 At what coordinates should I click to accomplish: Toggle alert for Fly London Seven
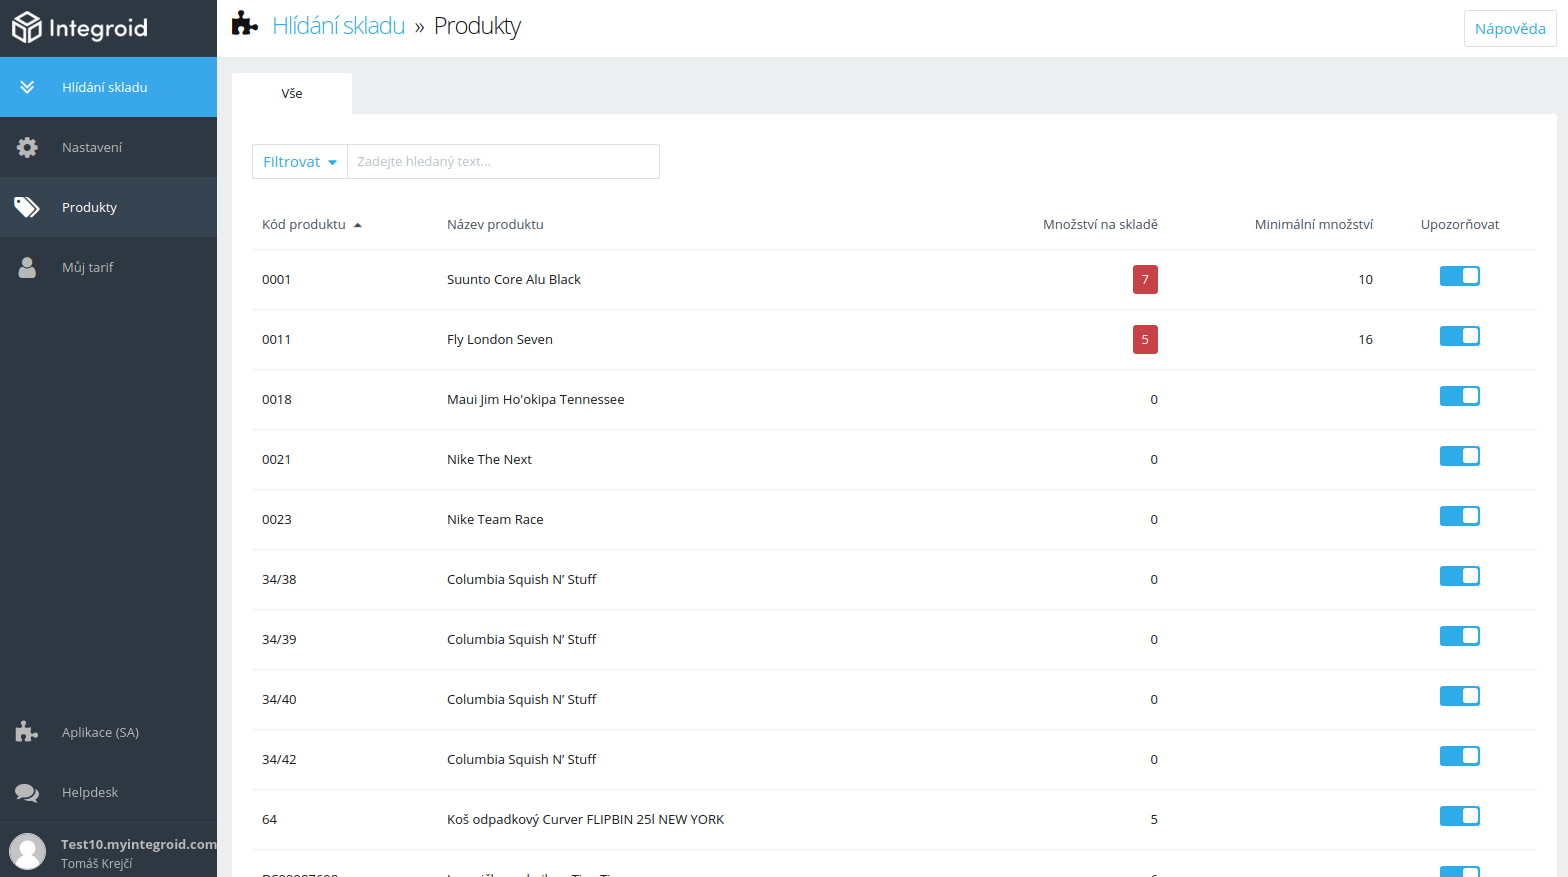pyautogui.click(x=1460, y=336)
